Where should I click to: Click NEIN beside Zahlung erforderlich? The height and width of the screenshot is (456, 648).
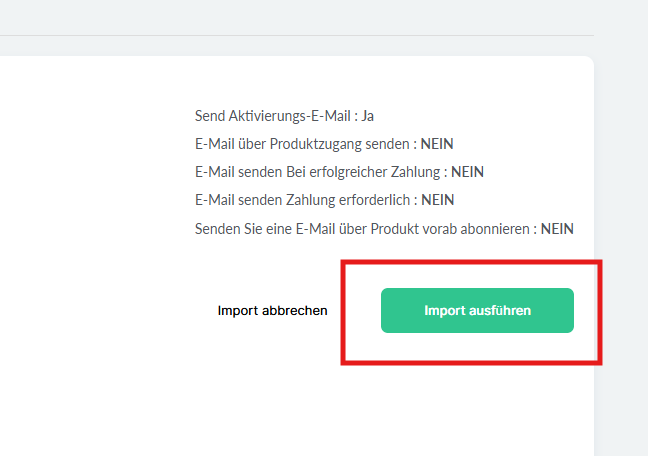click(x=437, y=200)
